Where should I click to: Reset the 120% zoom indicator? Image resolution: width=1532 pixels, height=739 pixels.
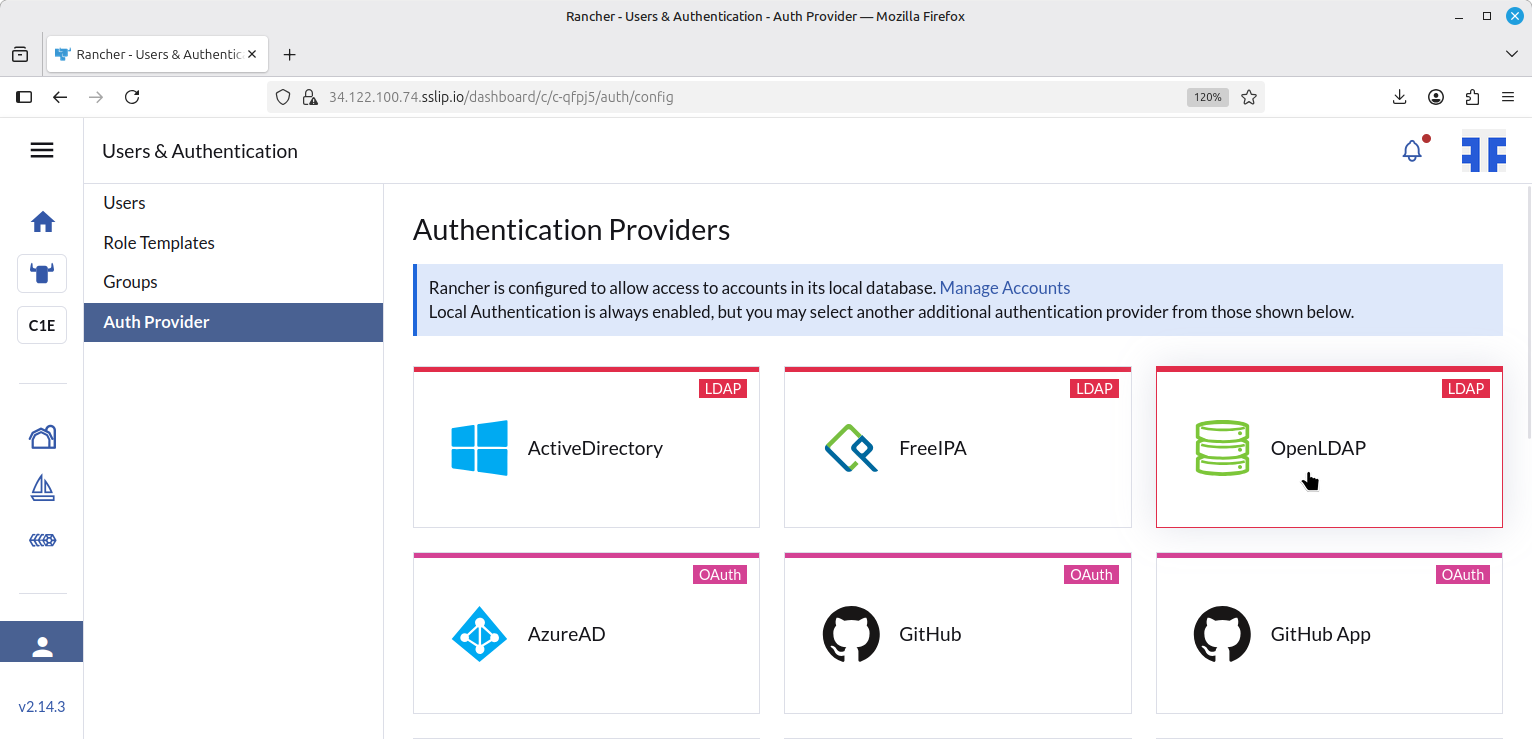[1208, 97]
